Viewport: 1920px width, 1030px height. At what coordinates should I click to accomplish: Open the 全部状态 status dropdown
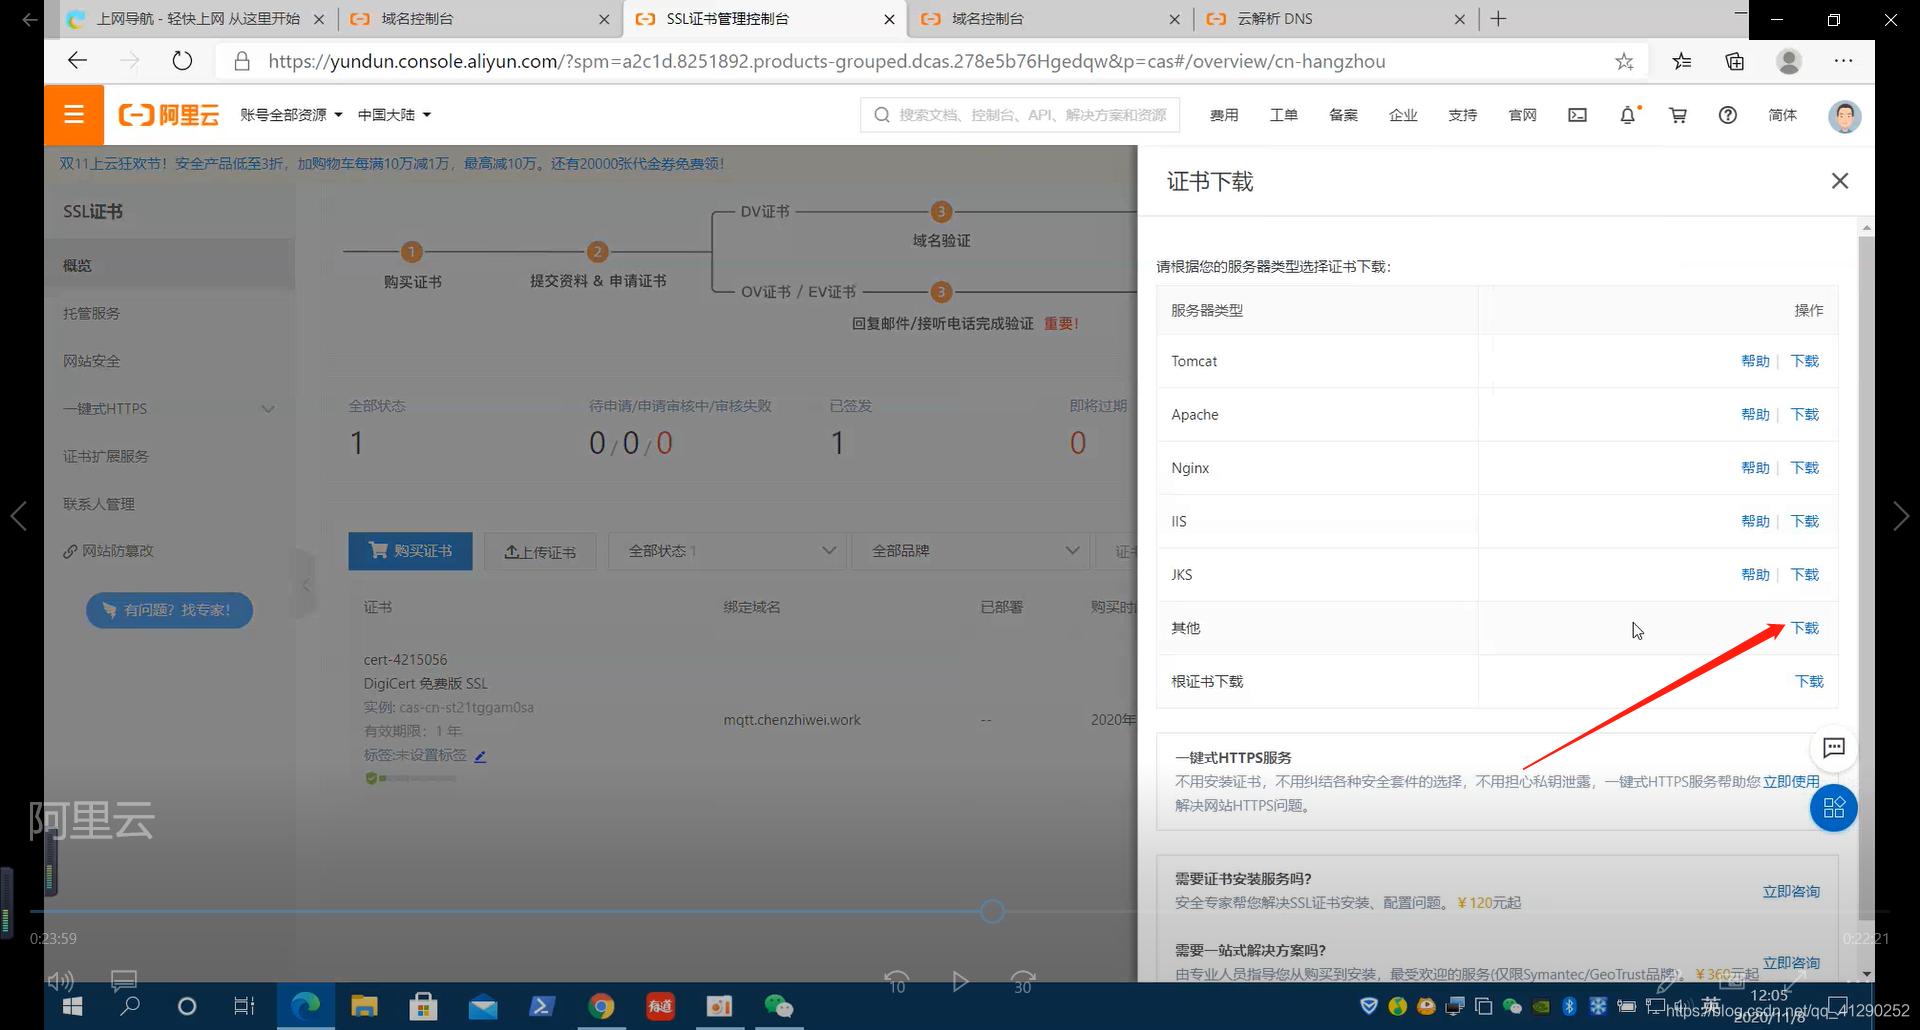coord(727,550)
